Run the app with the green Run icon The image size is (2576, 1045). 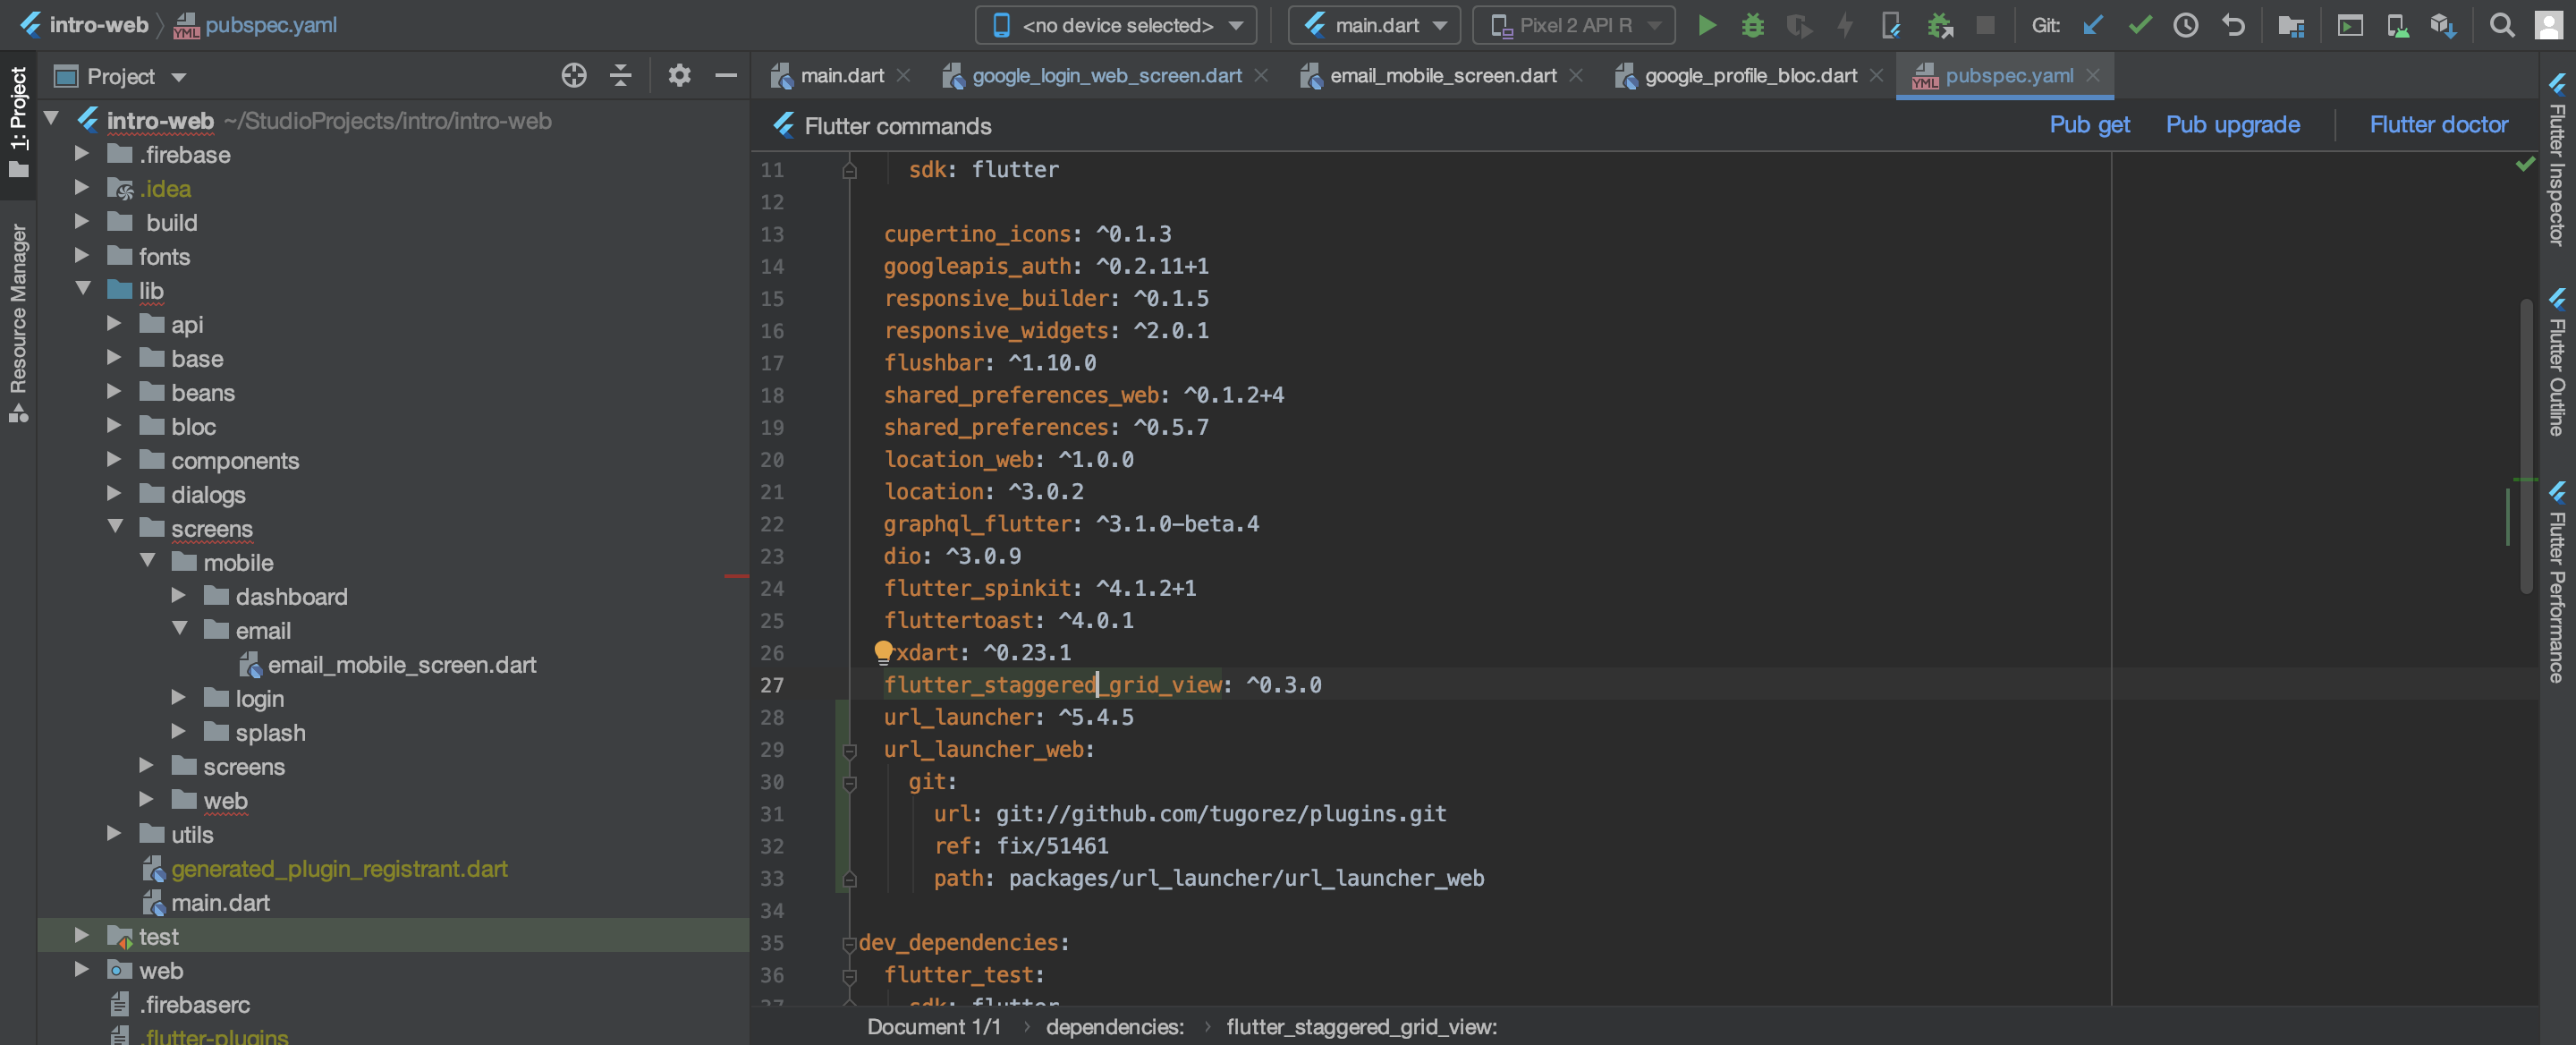coord(1707,26)
